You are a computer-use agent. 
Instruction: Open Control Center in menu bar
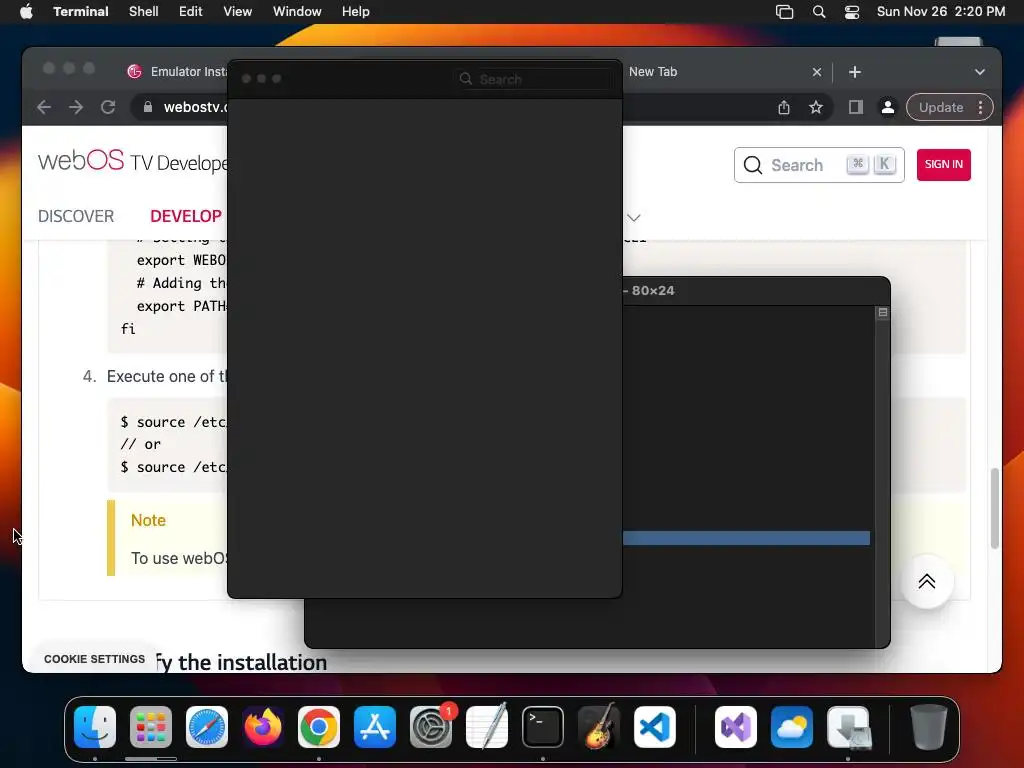tap(852, 12)
